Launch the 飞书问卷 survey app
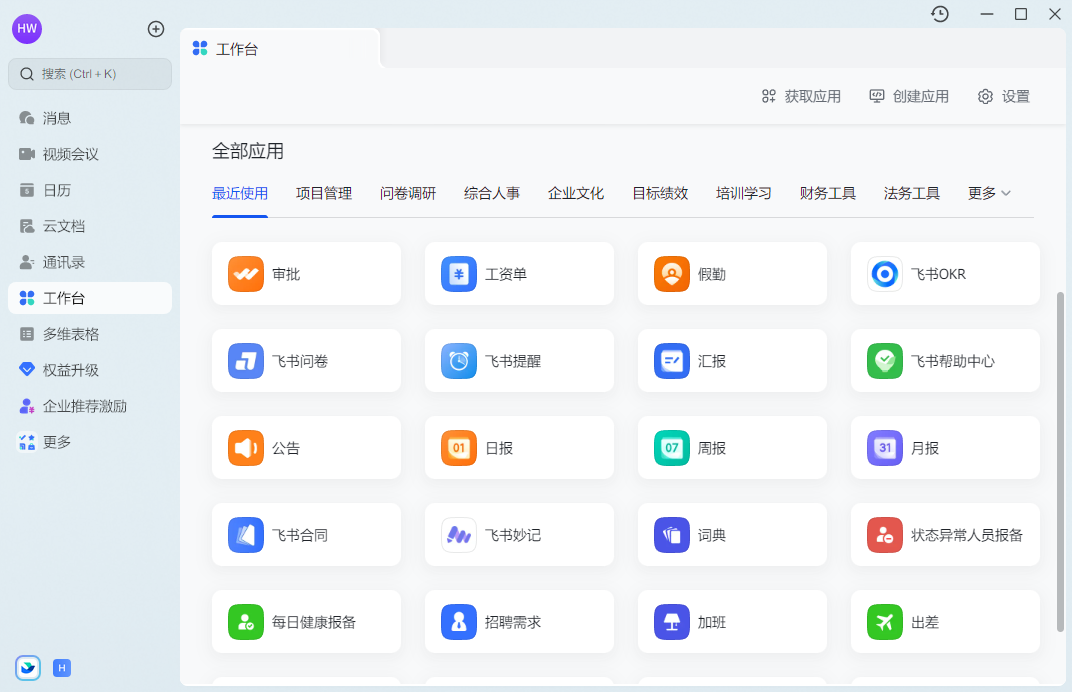 tap(306, 360)
